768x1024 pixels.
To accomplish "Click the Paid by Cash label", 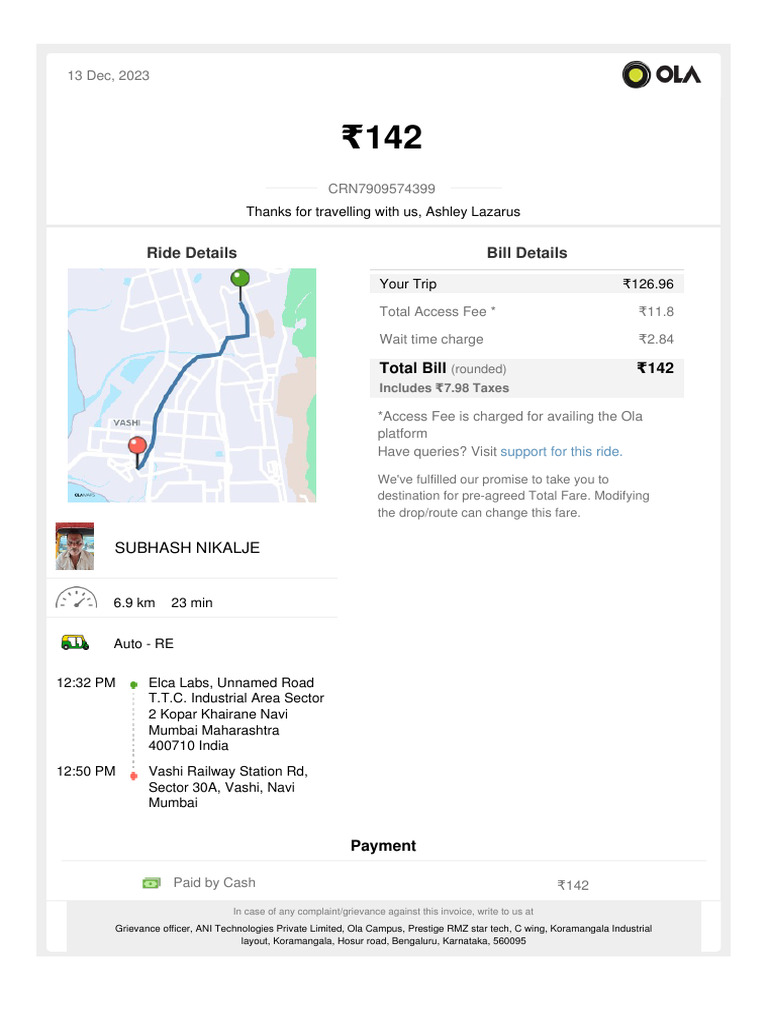I will coord(214,883).
